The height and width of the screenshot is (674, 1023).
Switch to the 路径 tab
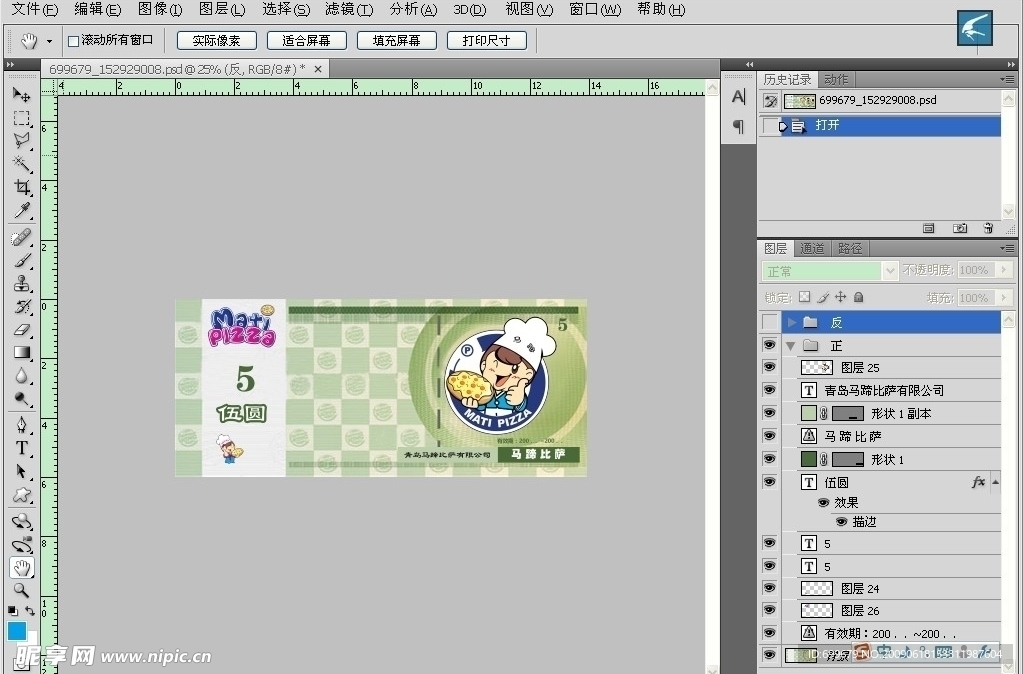(850, 249)
